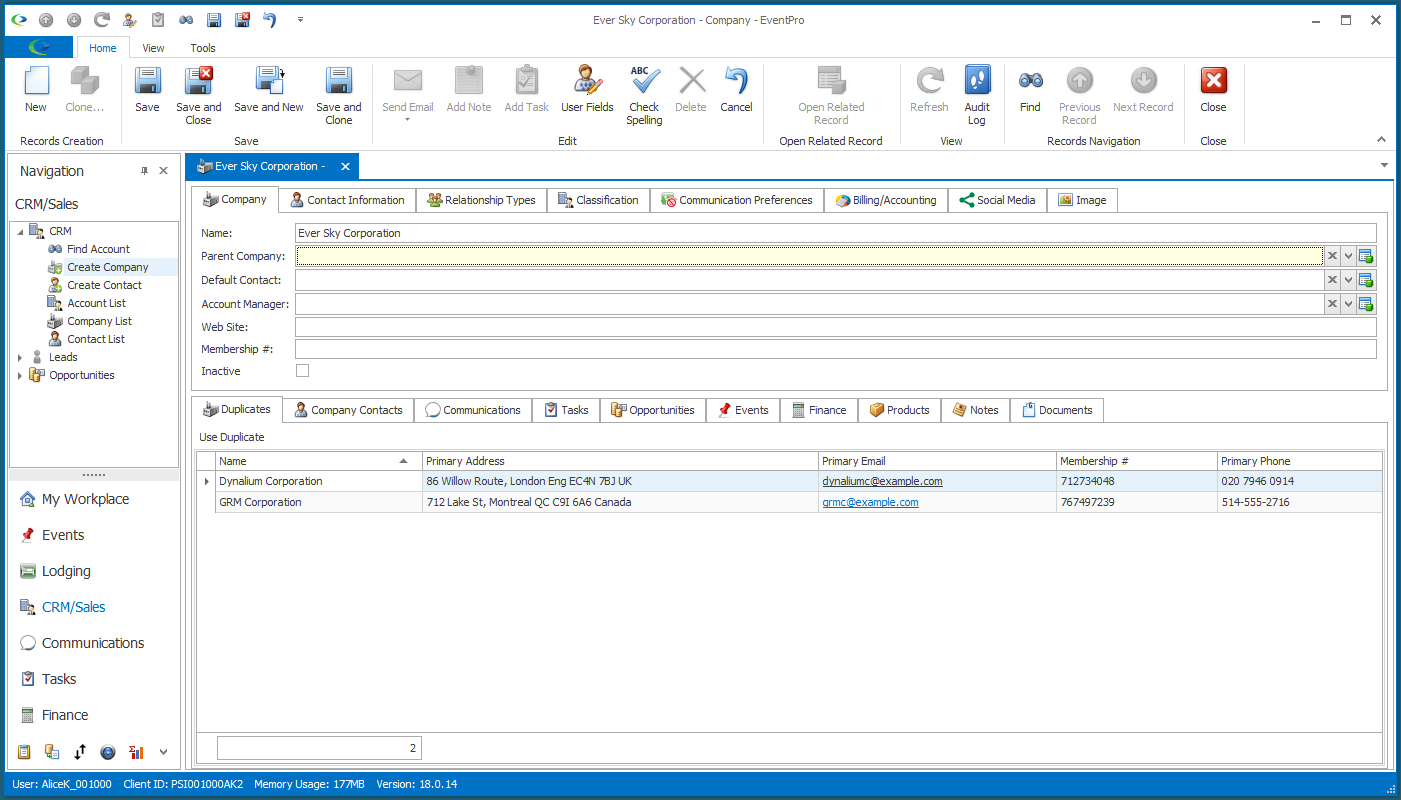Click the Save ribbon button
The height and width of the screenshot is (800, 1401).
click(x=147, y=90)
